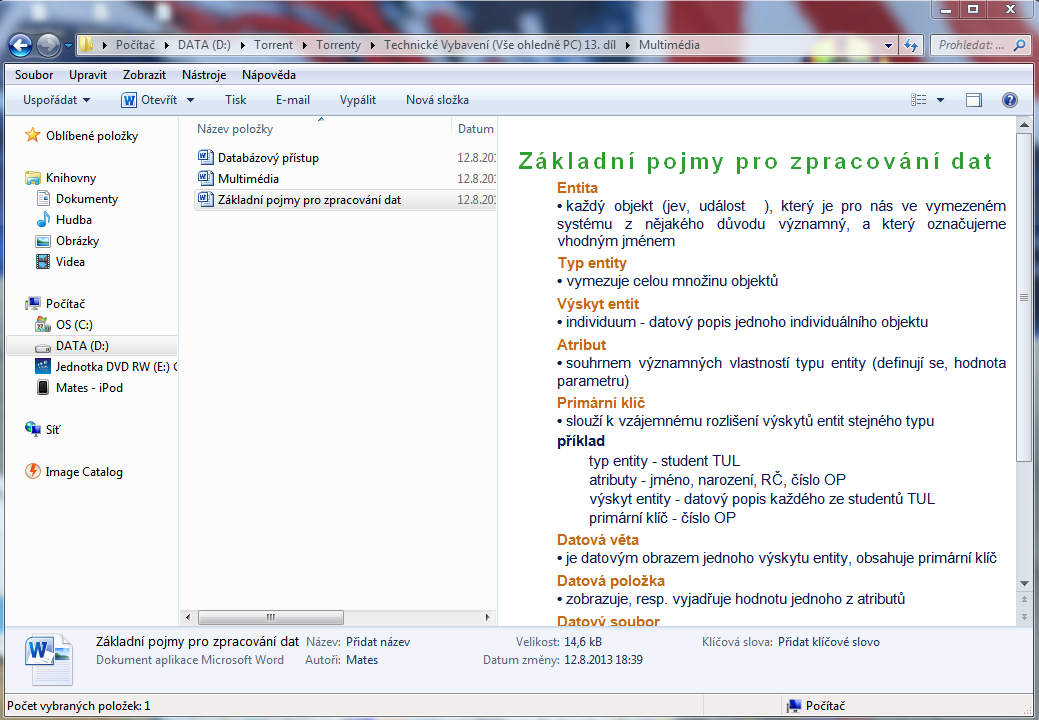Sort by Název položky column header
1039x720 pixels.
click(x=235, y=129)
